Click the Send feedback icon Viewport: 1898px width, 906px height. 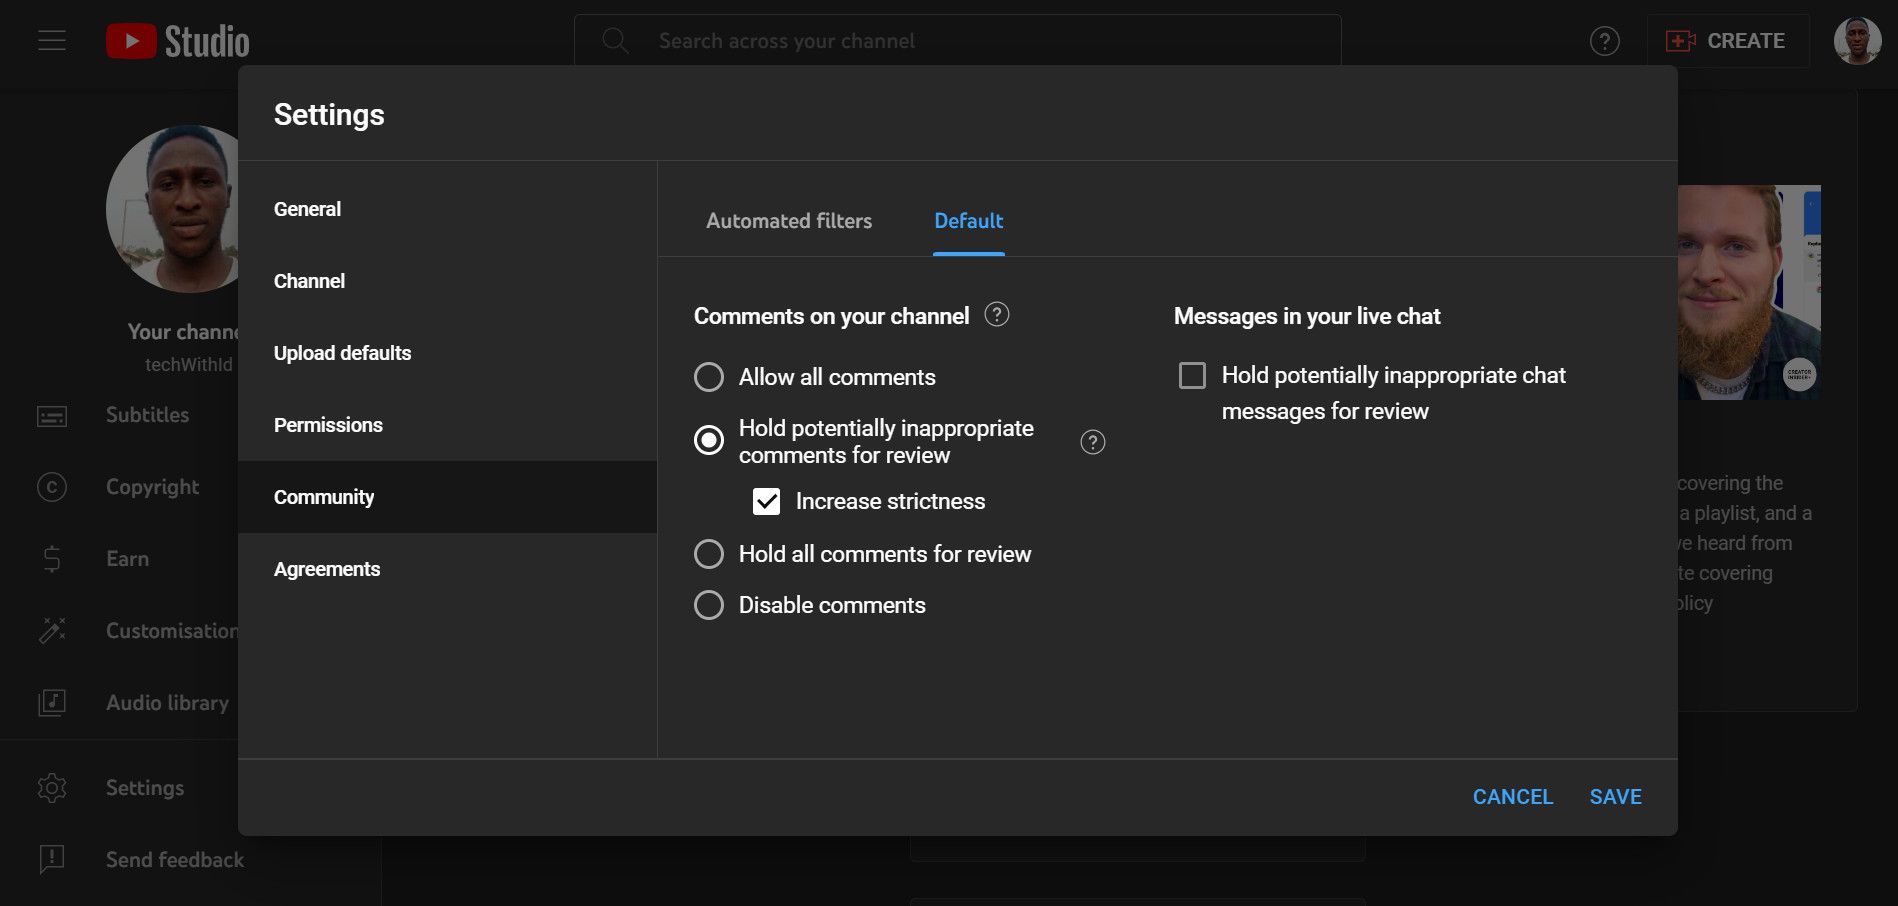[x=51, y=859]
